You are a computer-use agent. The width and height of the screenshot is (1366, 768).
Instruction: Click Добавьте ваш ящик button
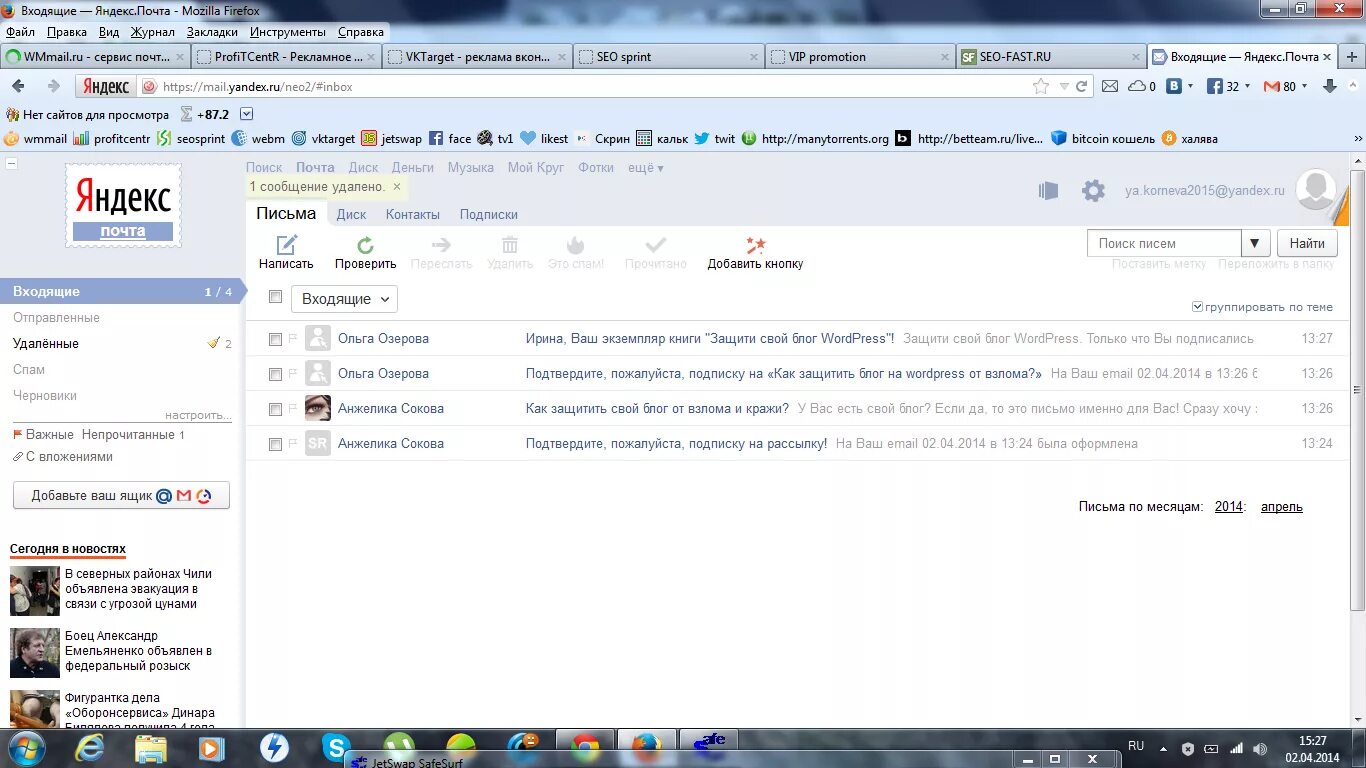[121, 495]
